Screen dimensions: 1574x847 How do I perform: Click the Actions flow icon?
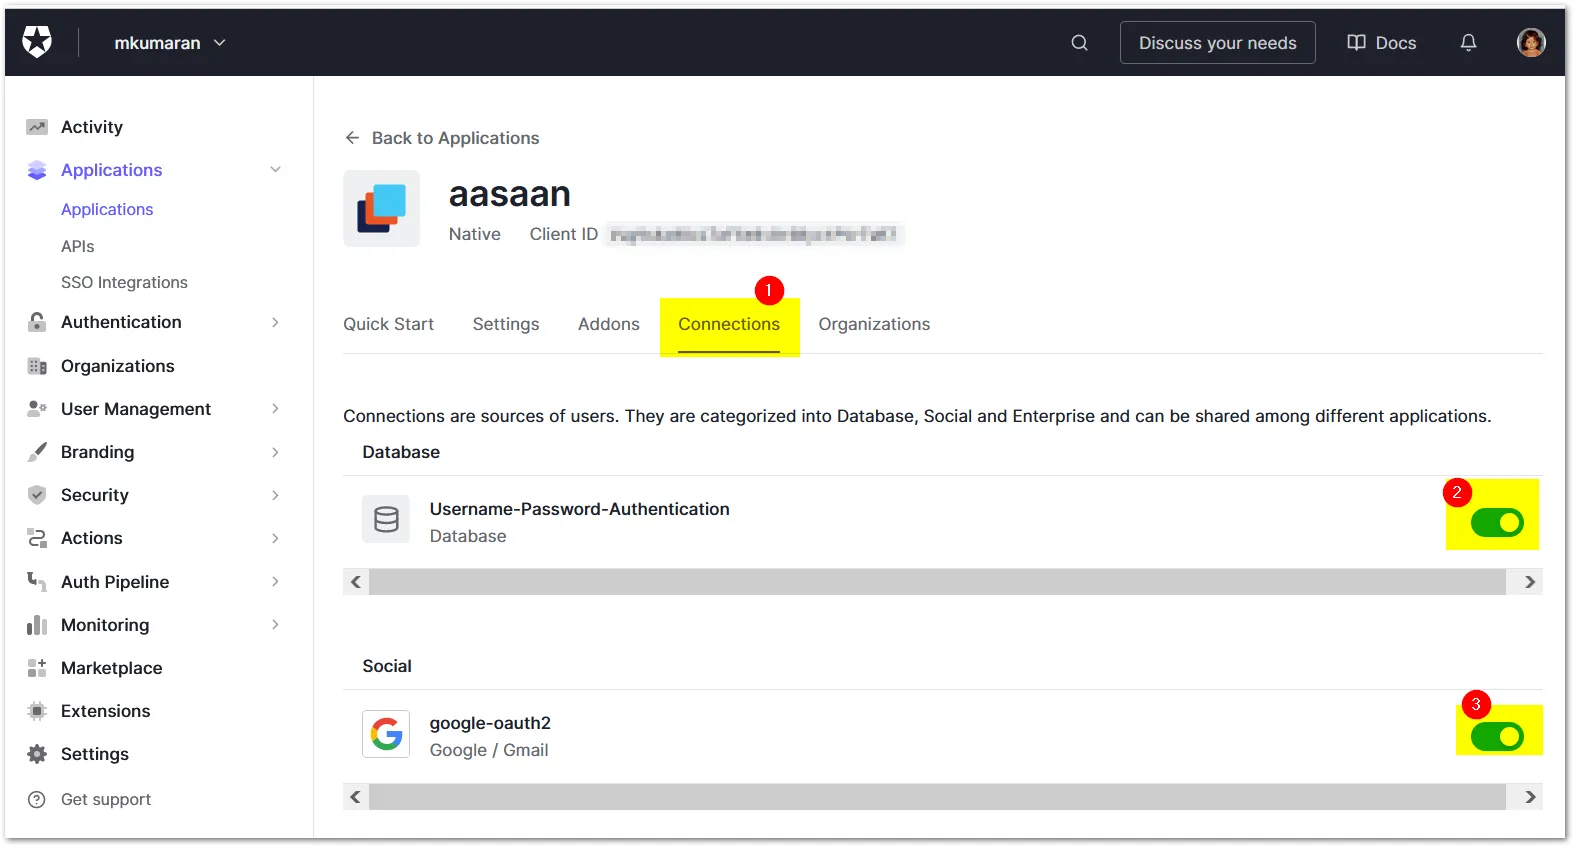point(37,538)
